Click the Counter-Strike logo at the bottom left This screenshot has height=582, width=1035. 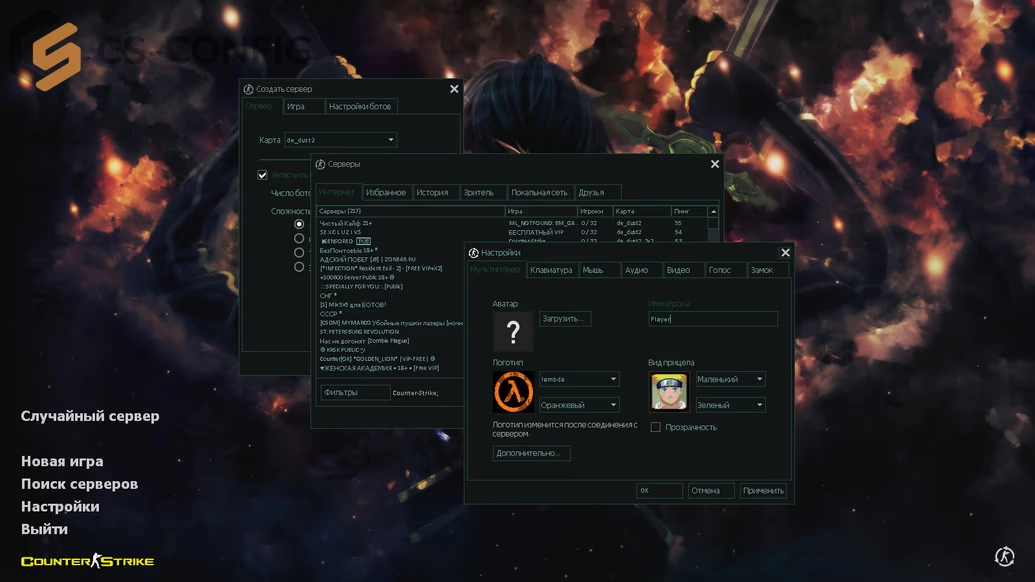(87, 561)
